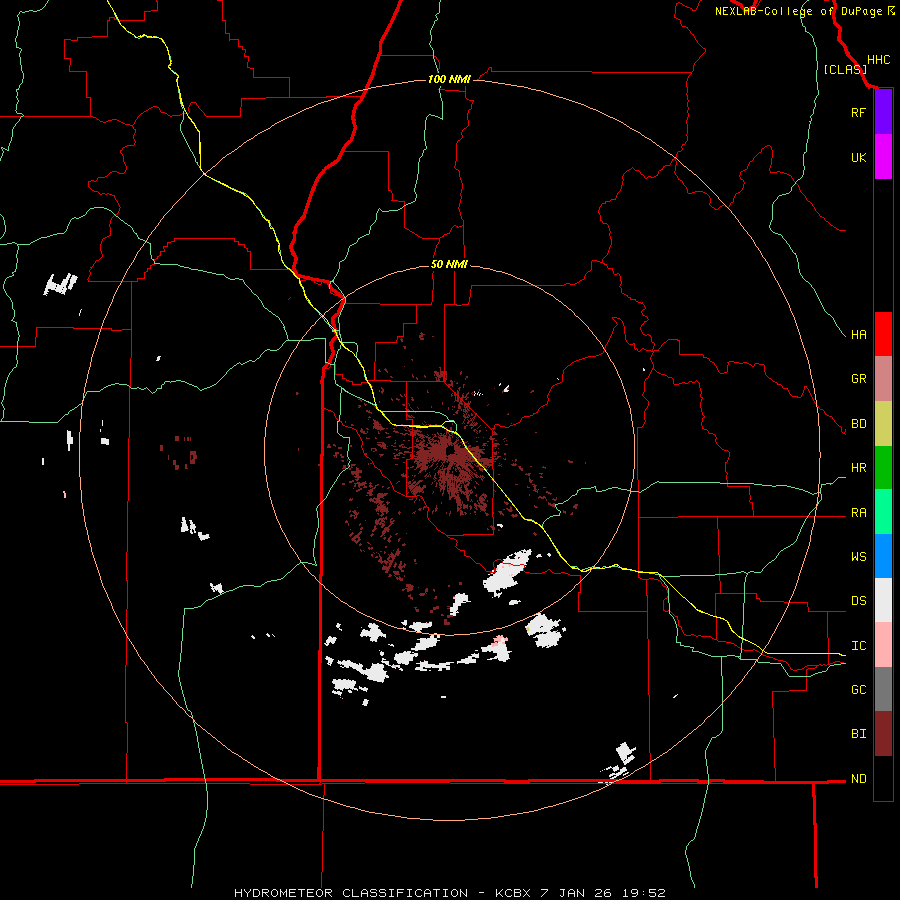Click the 'DS' legend label
Image resolution: width=900 pixels, height=900 pixels.
point(858,601)
